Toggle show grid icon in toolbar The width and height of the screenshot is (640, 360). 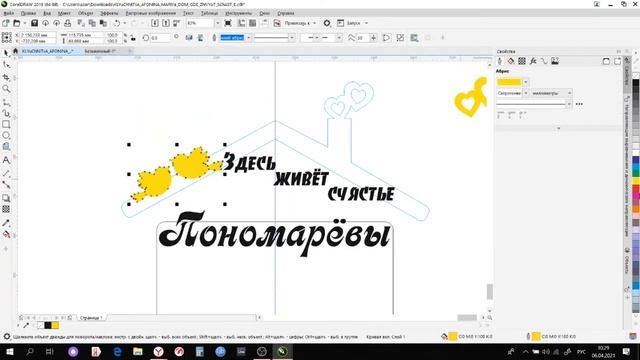tap(253, 23)
